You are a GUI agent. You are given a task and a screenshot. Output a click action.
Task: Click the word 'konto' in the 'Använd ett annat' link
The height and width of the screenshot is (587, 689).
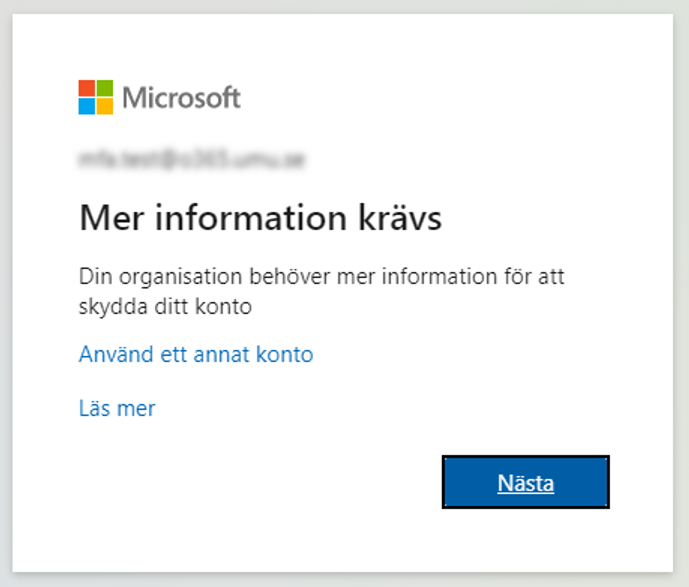[285, 354]
